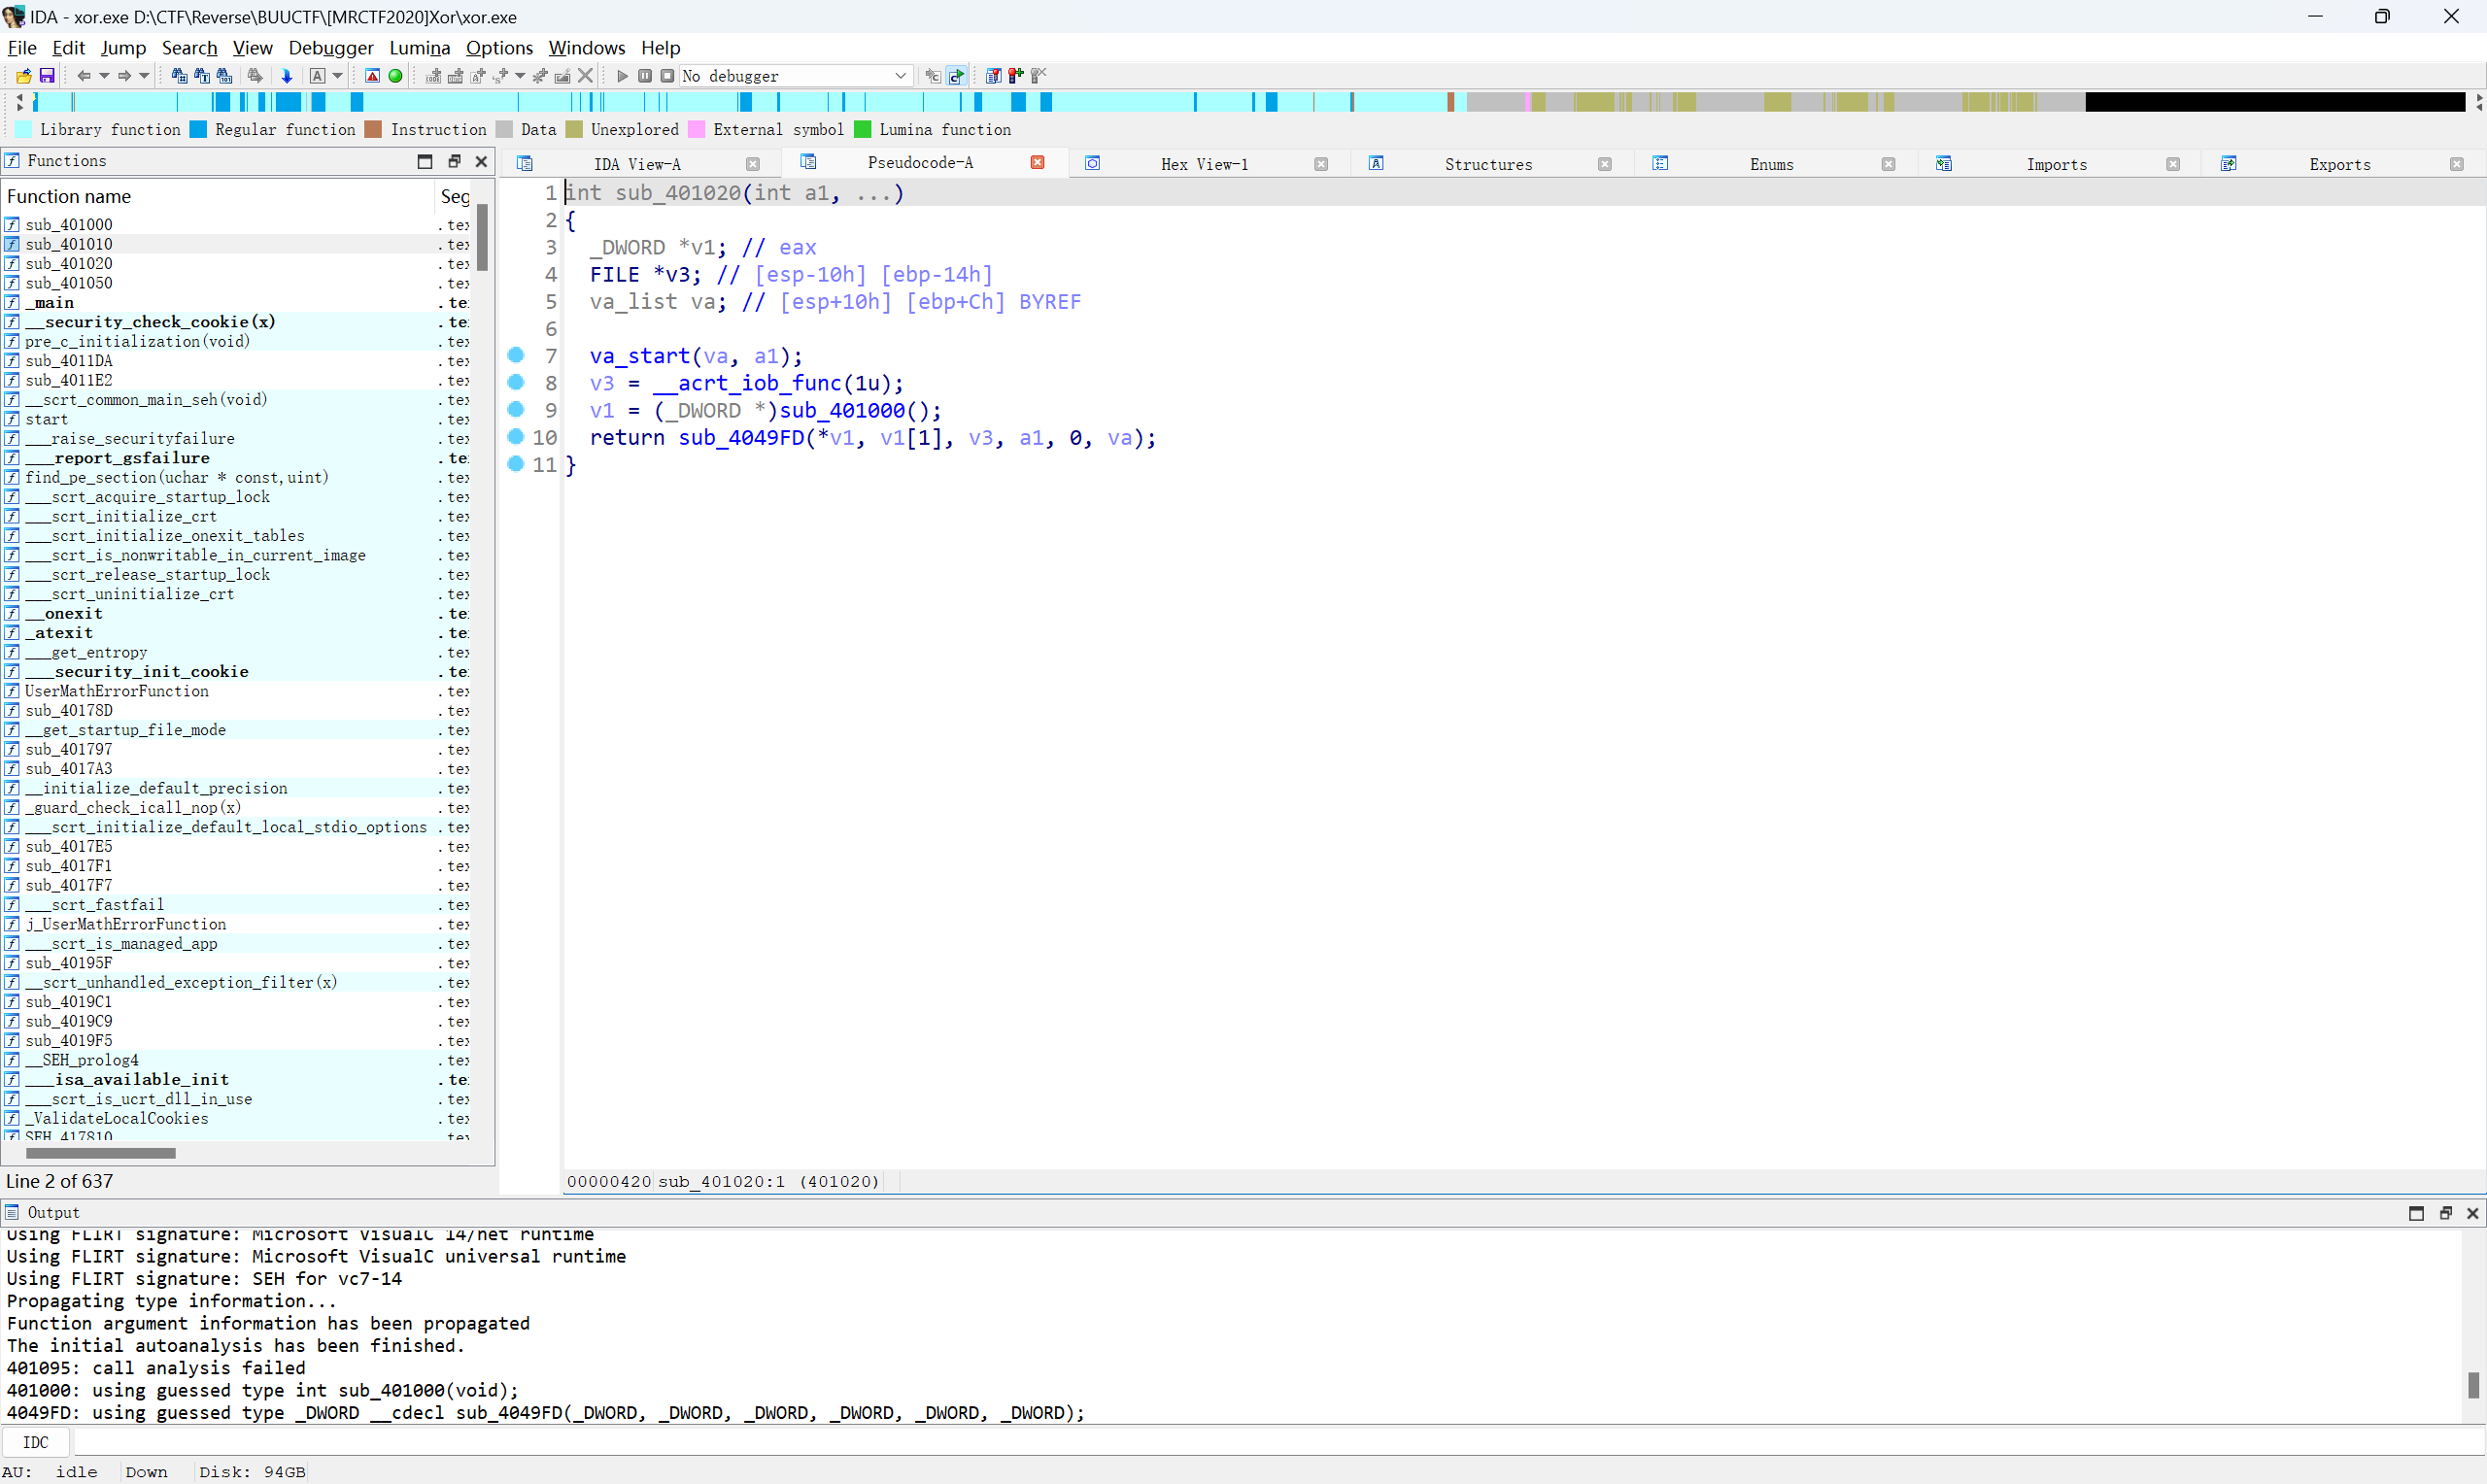Click the jump back arrow
The width and height of the screenshot is (2487, 1484).
(84, 76)
